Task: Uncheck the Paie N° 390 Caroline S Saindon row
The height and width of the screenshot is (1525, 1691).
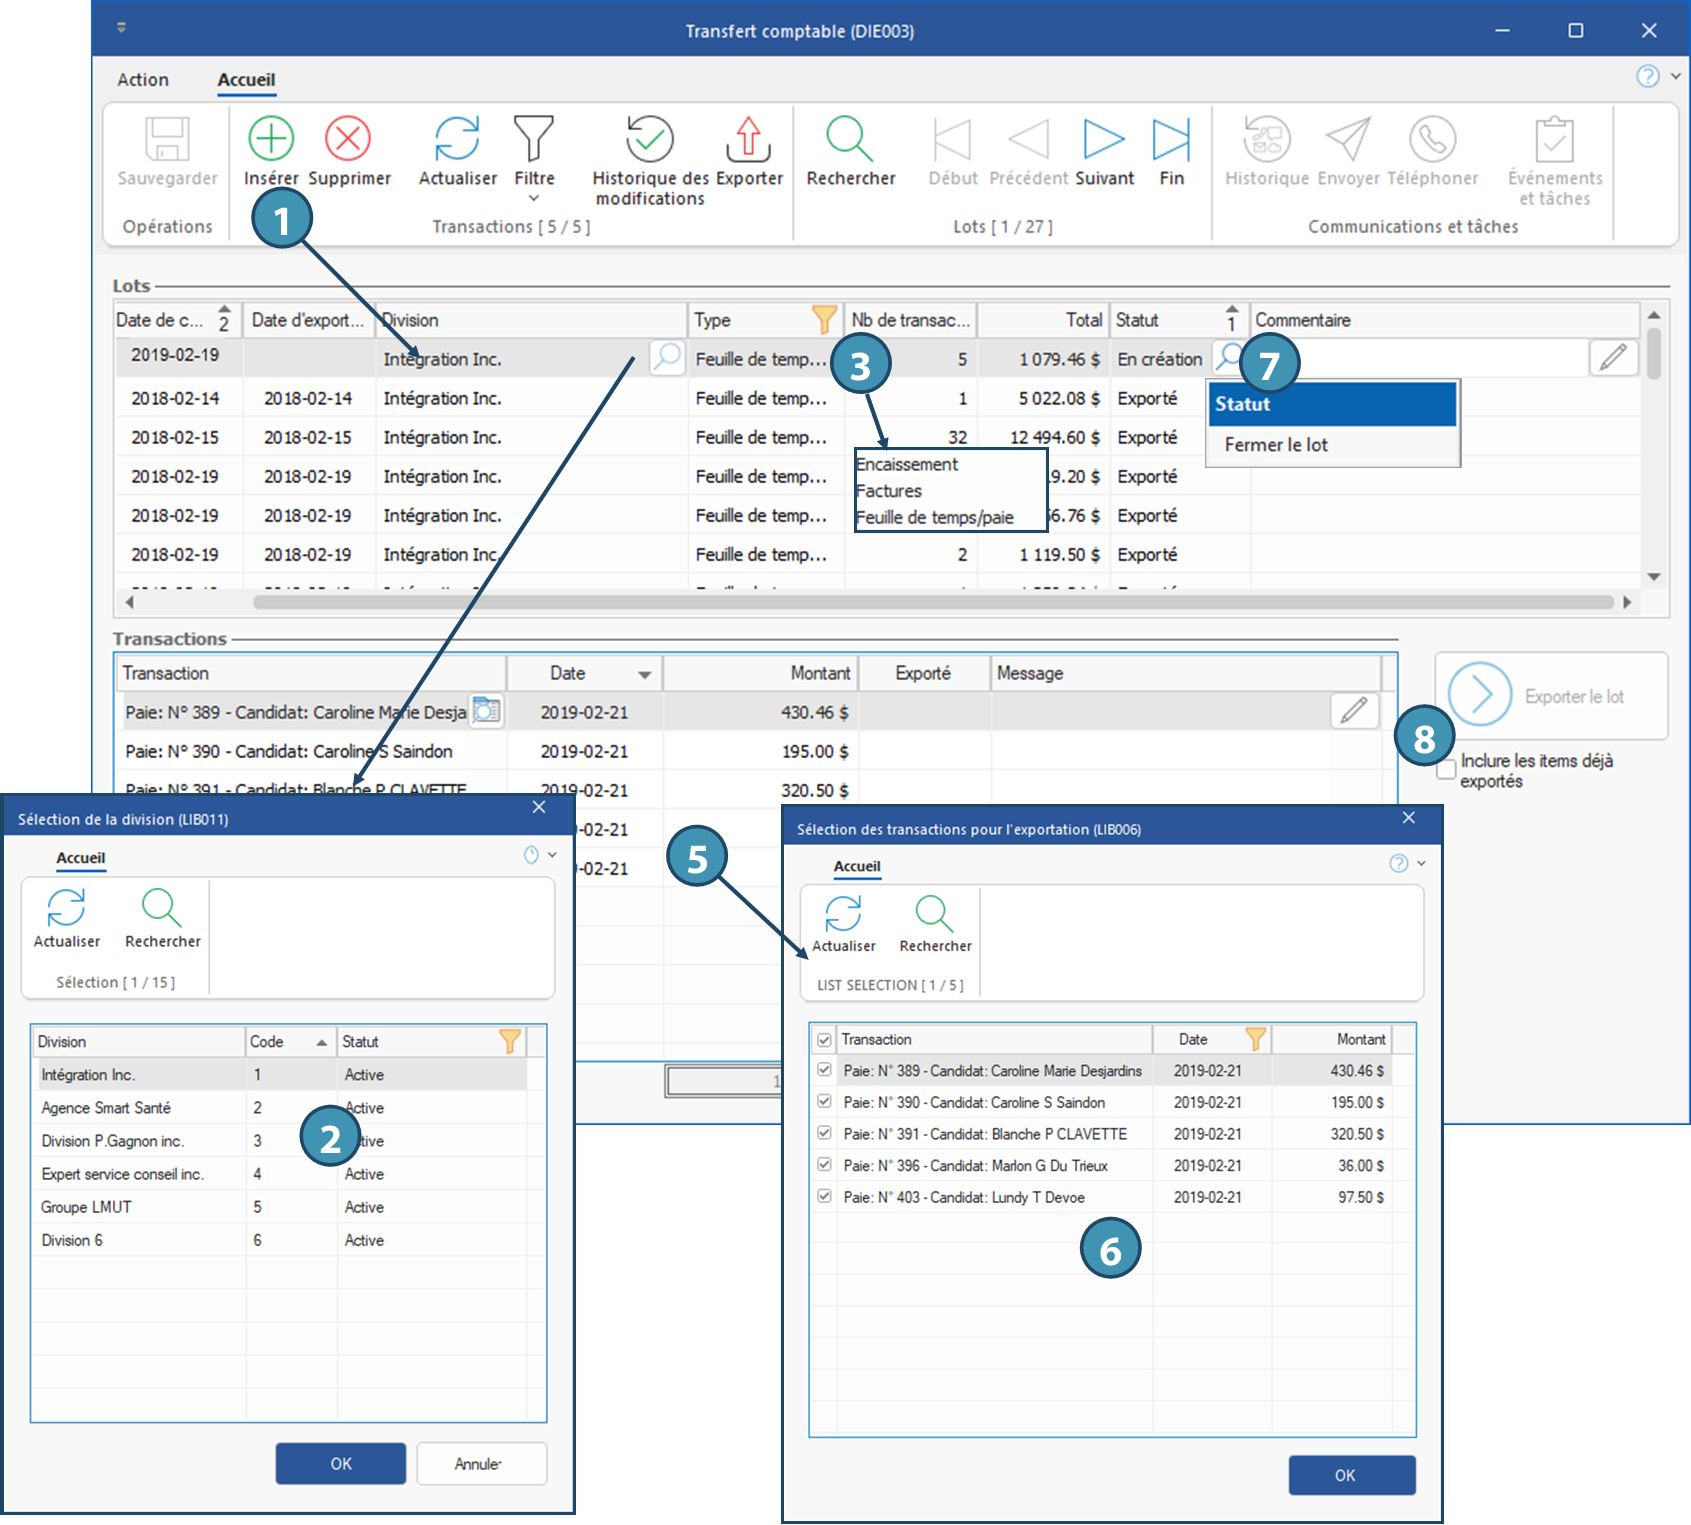Action: click(x=824, y=1102)
